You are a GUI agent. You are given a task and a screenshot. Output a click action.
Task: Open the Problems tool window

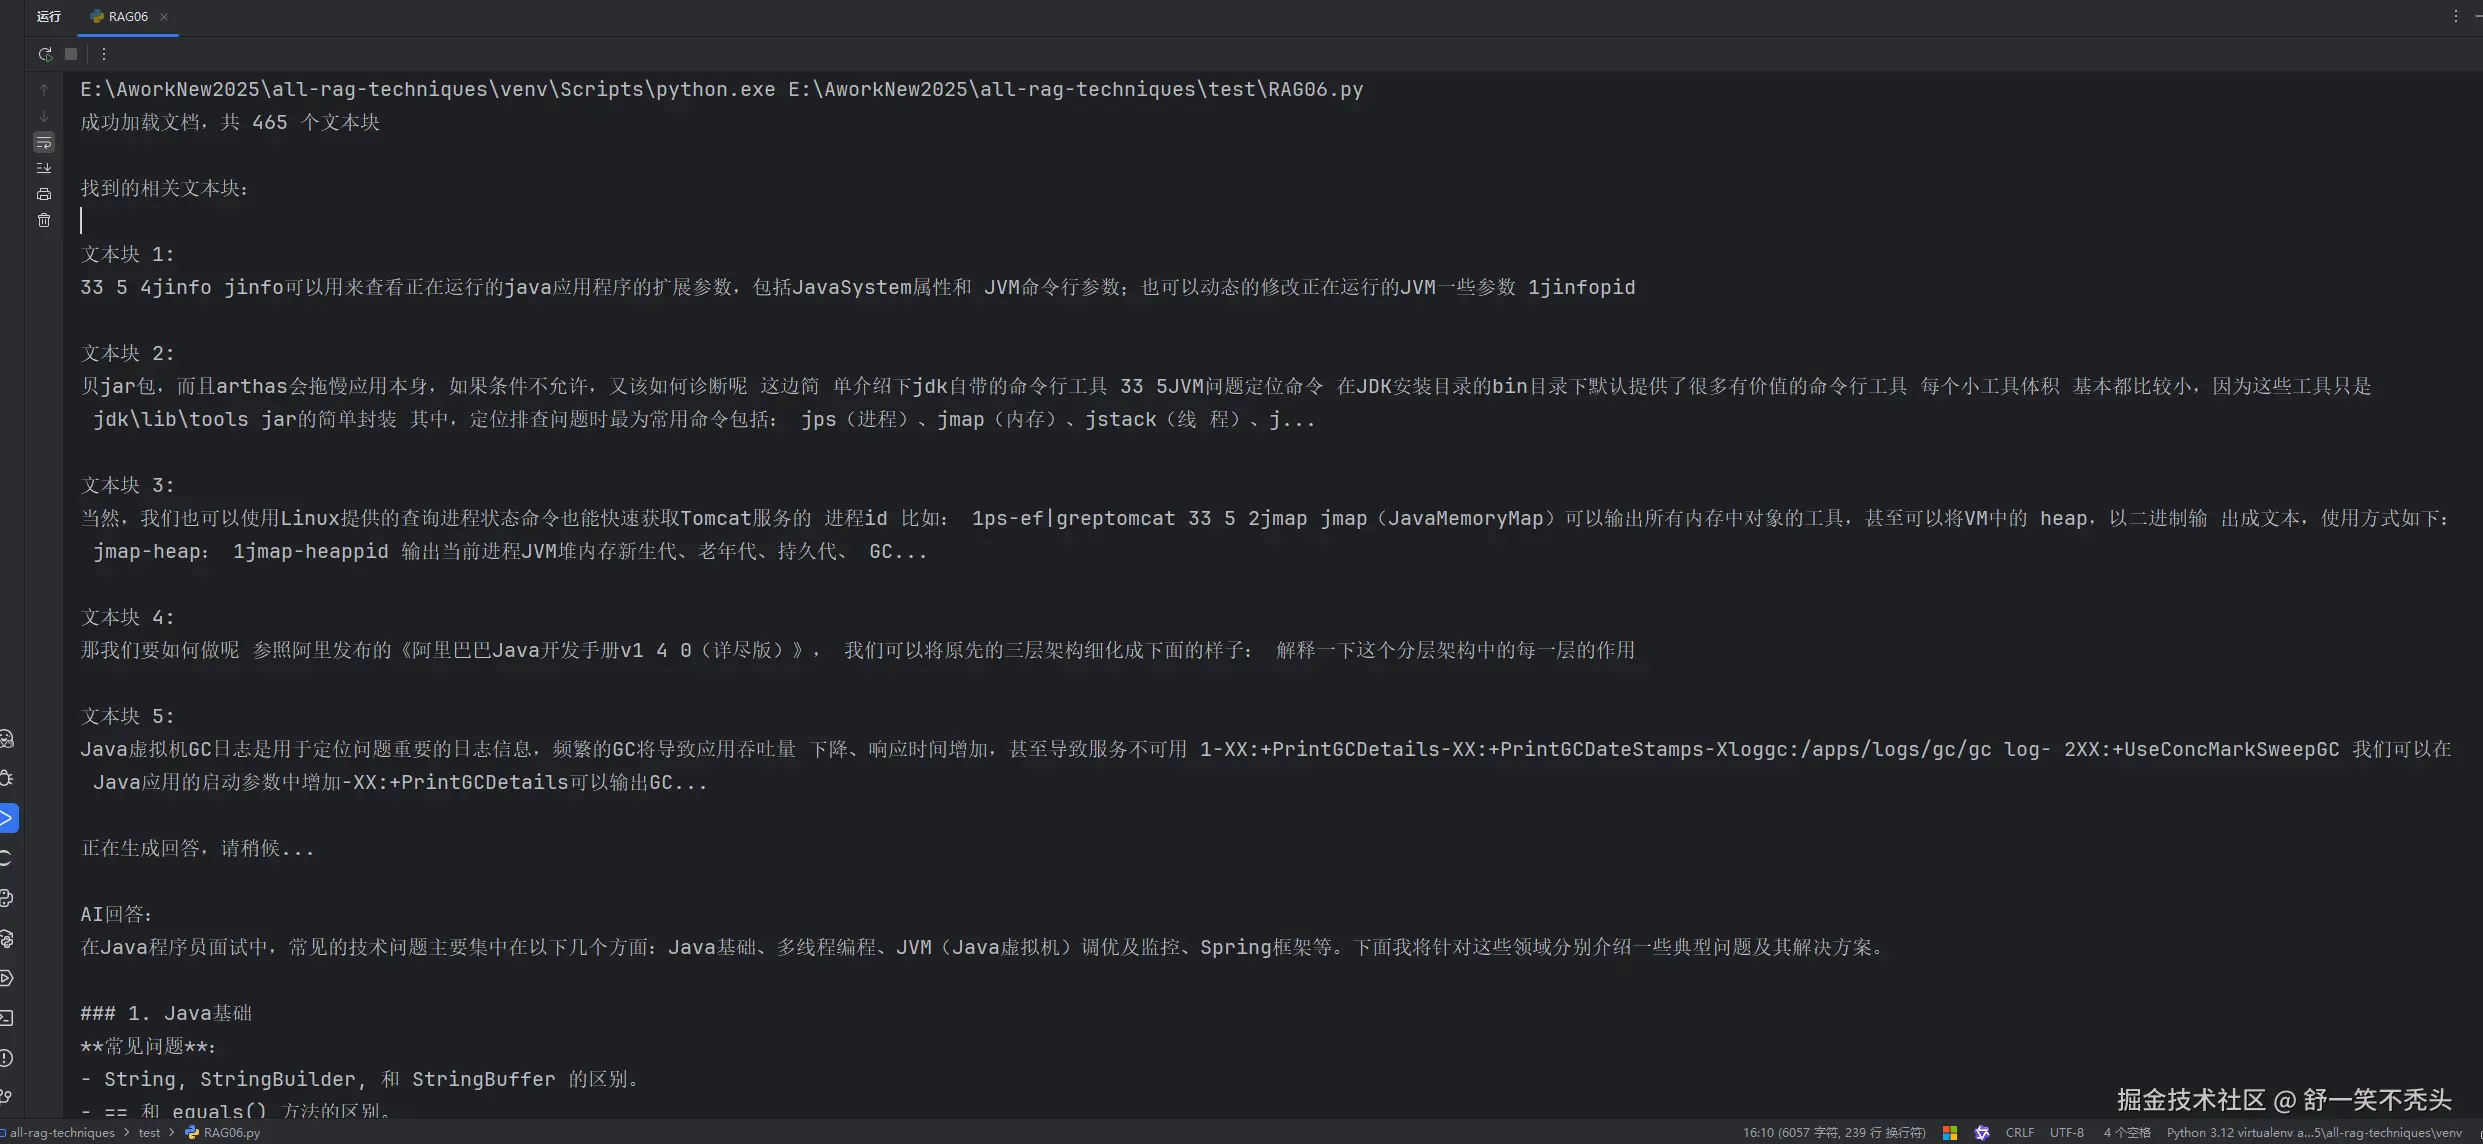click(x=7, y=1058)
